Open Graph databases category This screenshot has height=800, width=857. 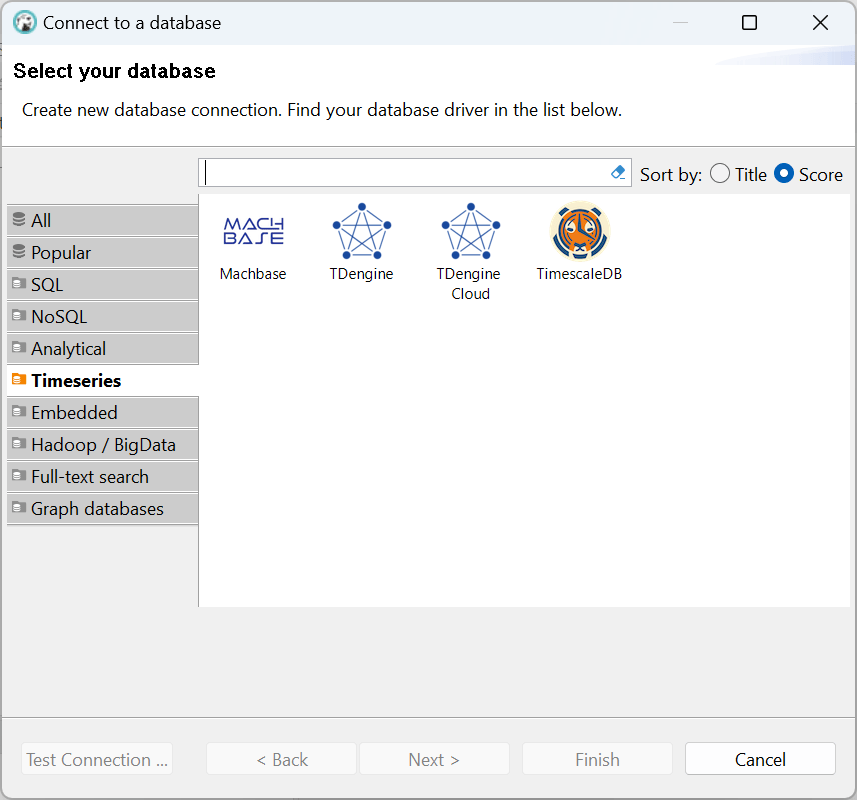coord(101,509)
